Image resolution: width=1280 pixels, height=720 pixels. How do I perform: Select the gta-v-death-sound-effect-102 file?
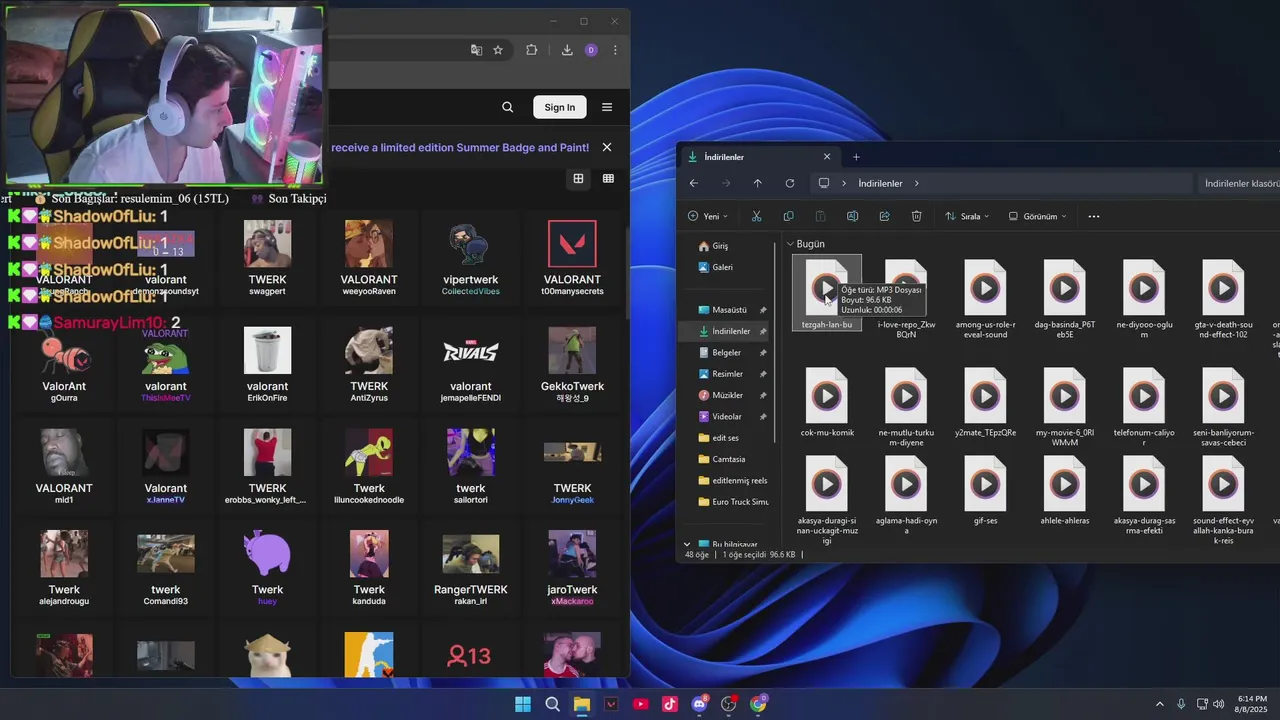coord(1223,298)
